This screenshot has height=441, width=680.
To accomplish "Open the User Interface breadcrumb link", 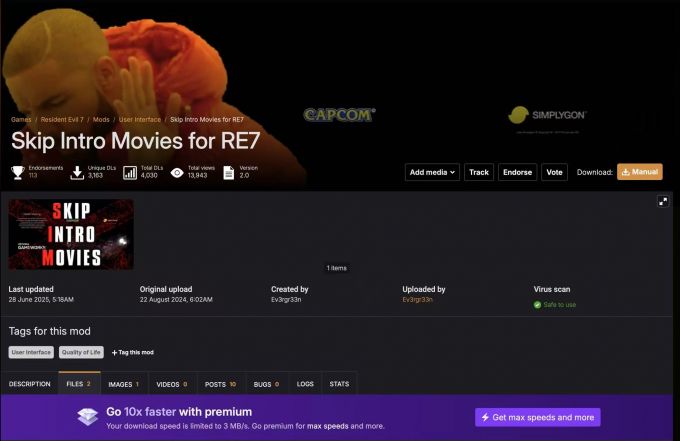I will click(140, 119).
